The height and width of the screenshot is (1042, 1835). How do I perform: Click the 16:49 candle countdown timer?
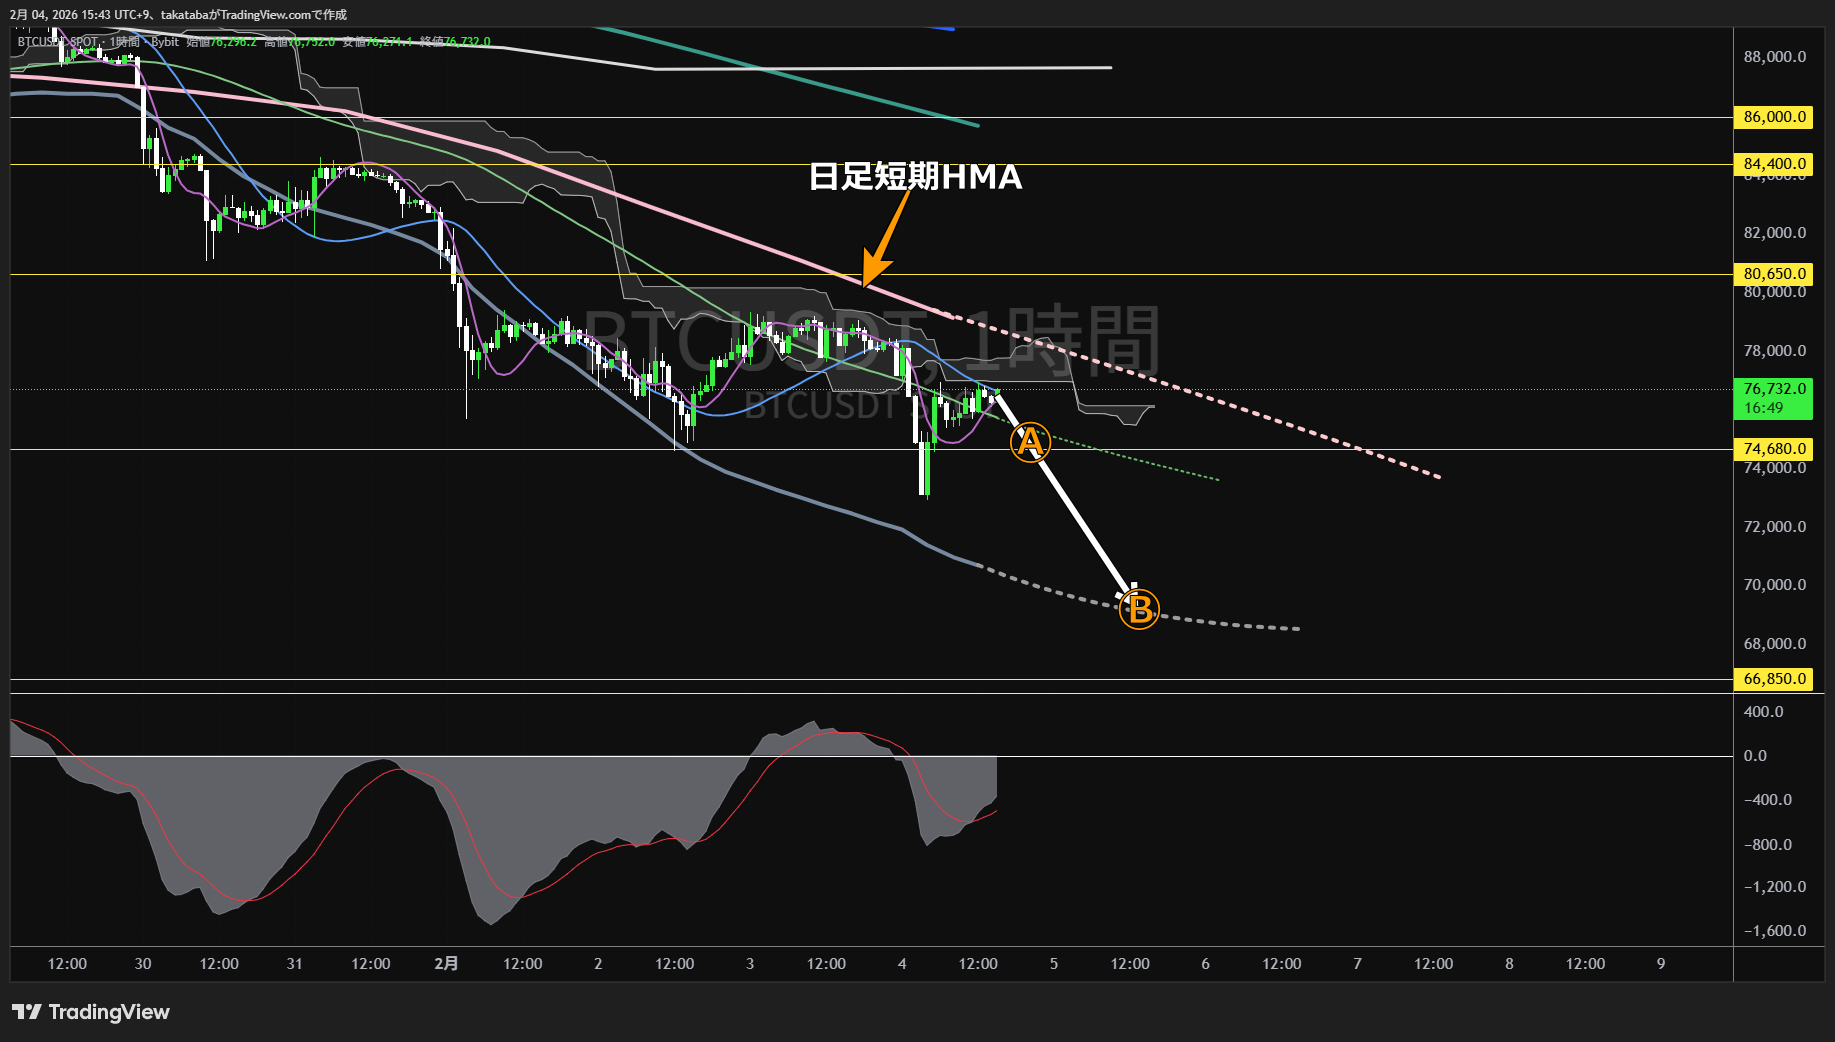coord(1763,408)
